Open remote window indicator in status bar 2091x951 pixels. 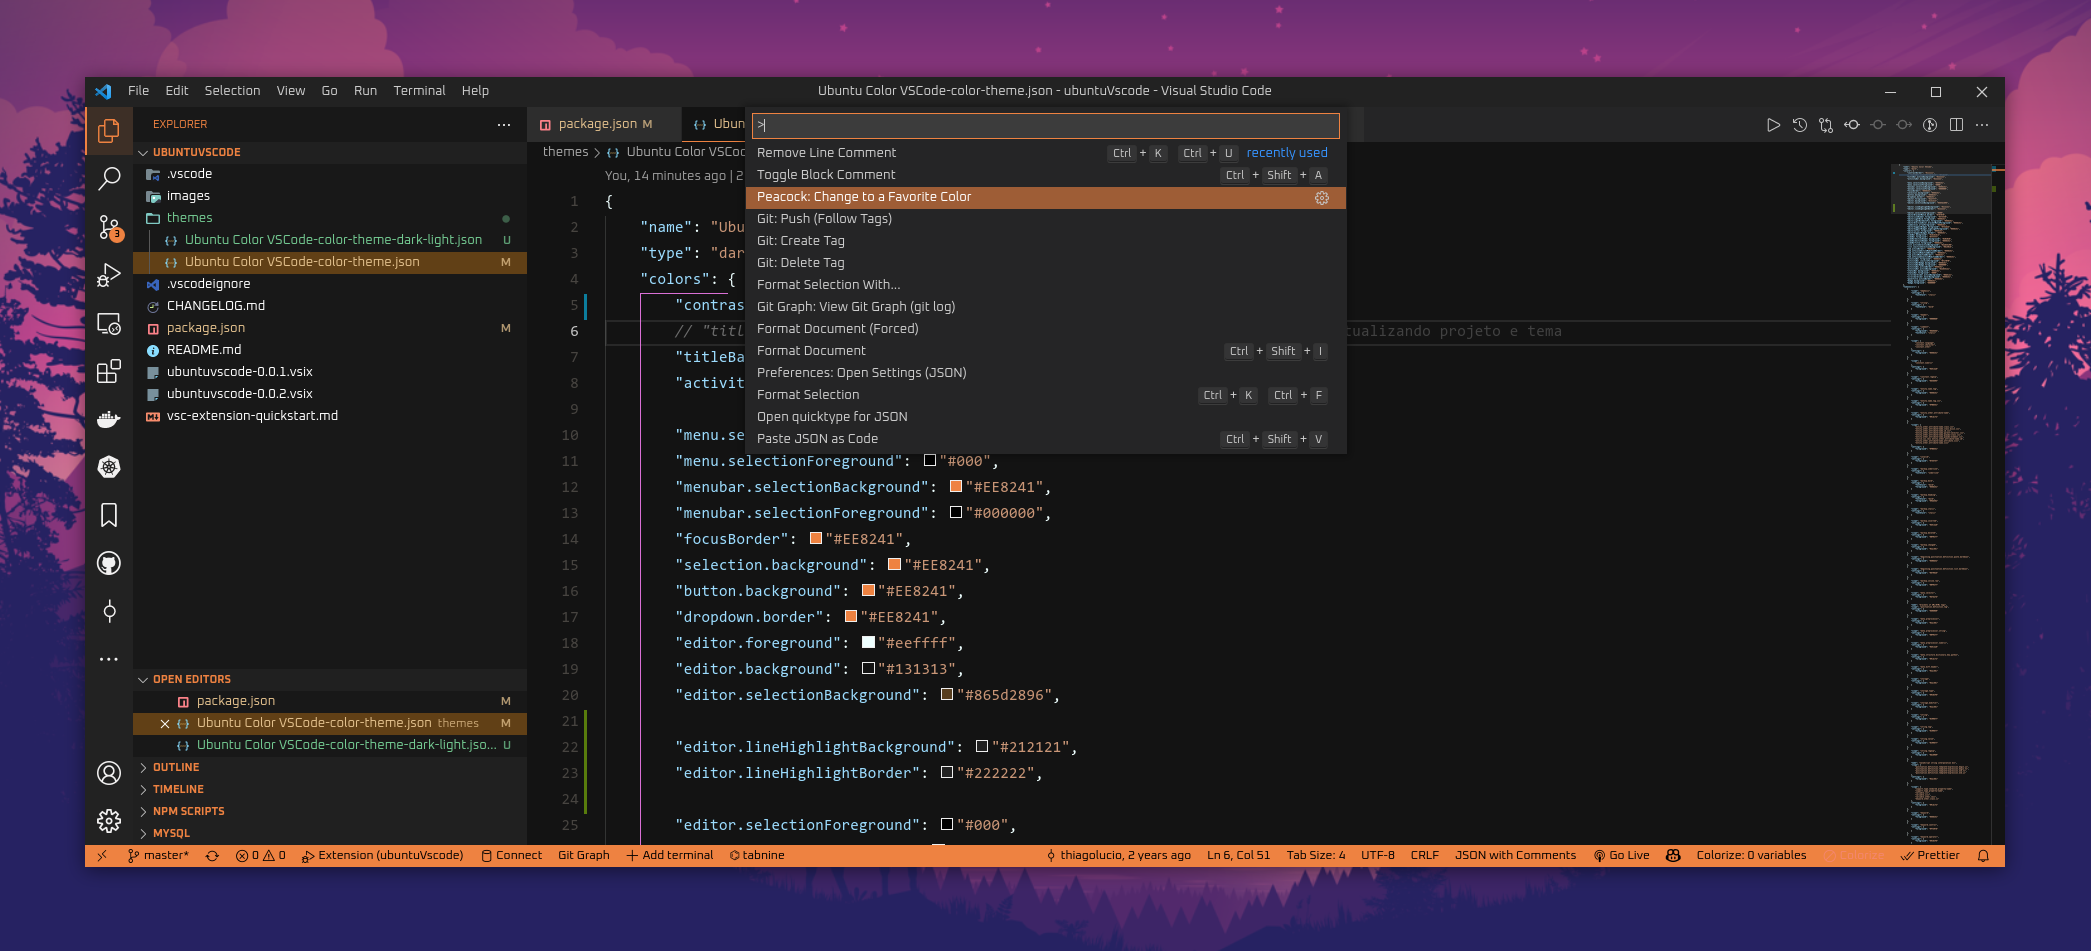(102, 856)
